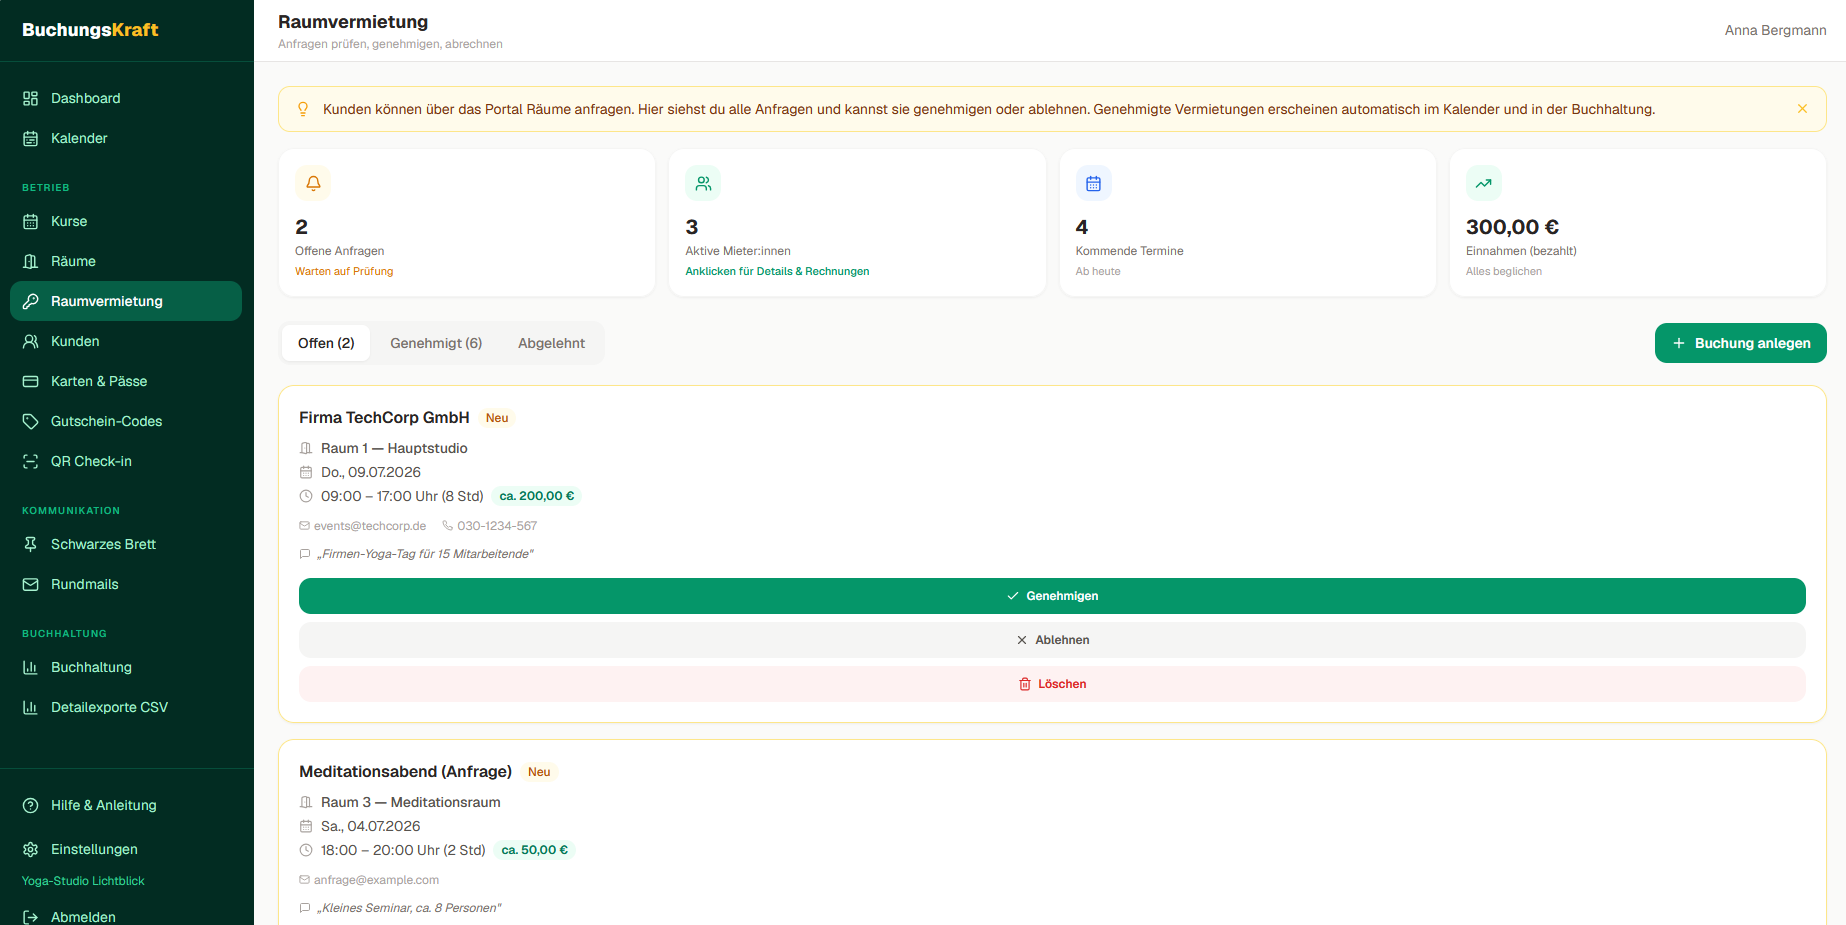Log out via Abmelden
1846x925 pixels.
tap(126, 916)
